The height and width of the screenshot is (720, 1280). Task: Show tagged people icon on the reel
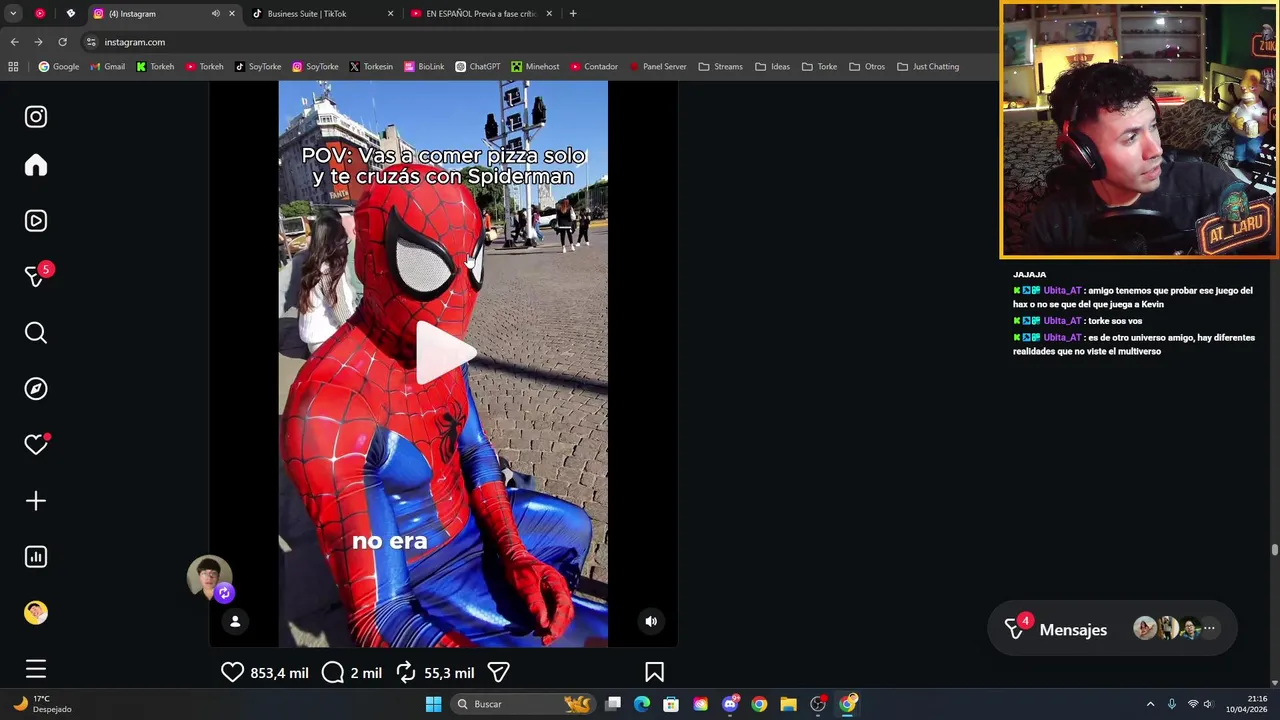[235, 621]
